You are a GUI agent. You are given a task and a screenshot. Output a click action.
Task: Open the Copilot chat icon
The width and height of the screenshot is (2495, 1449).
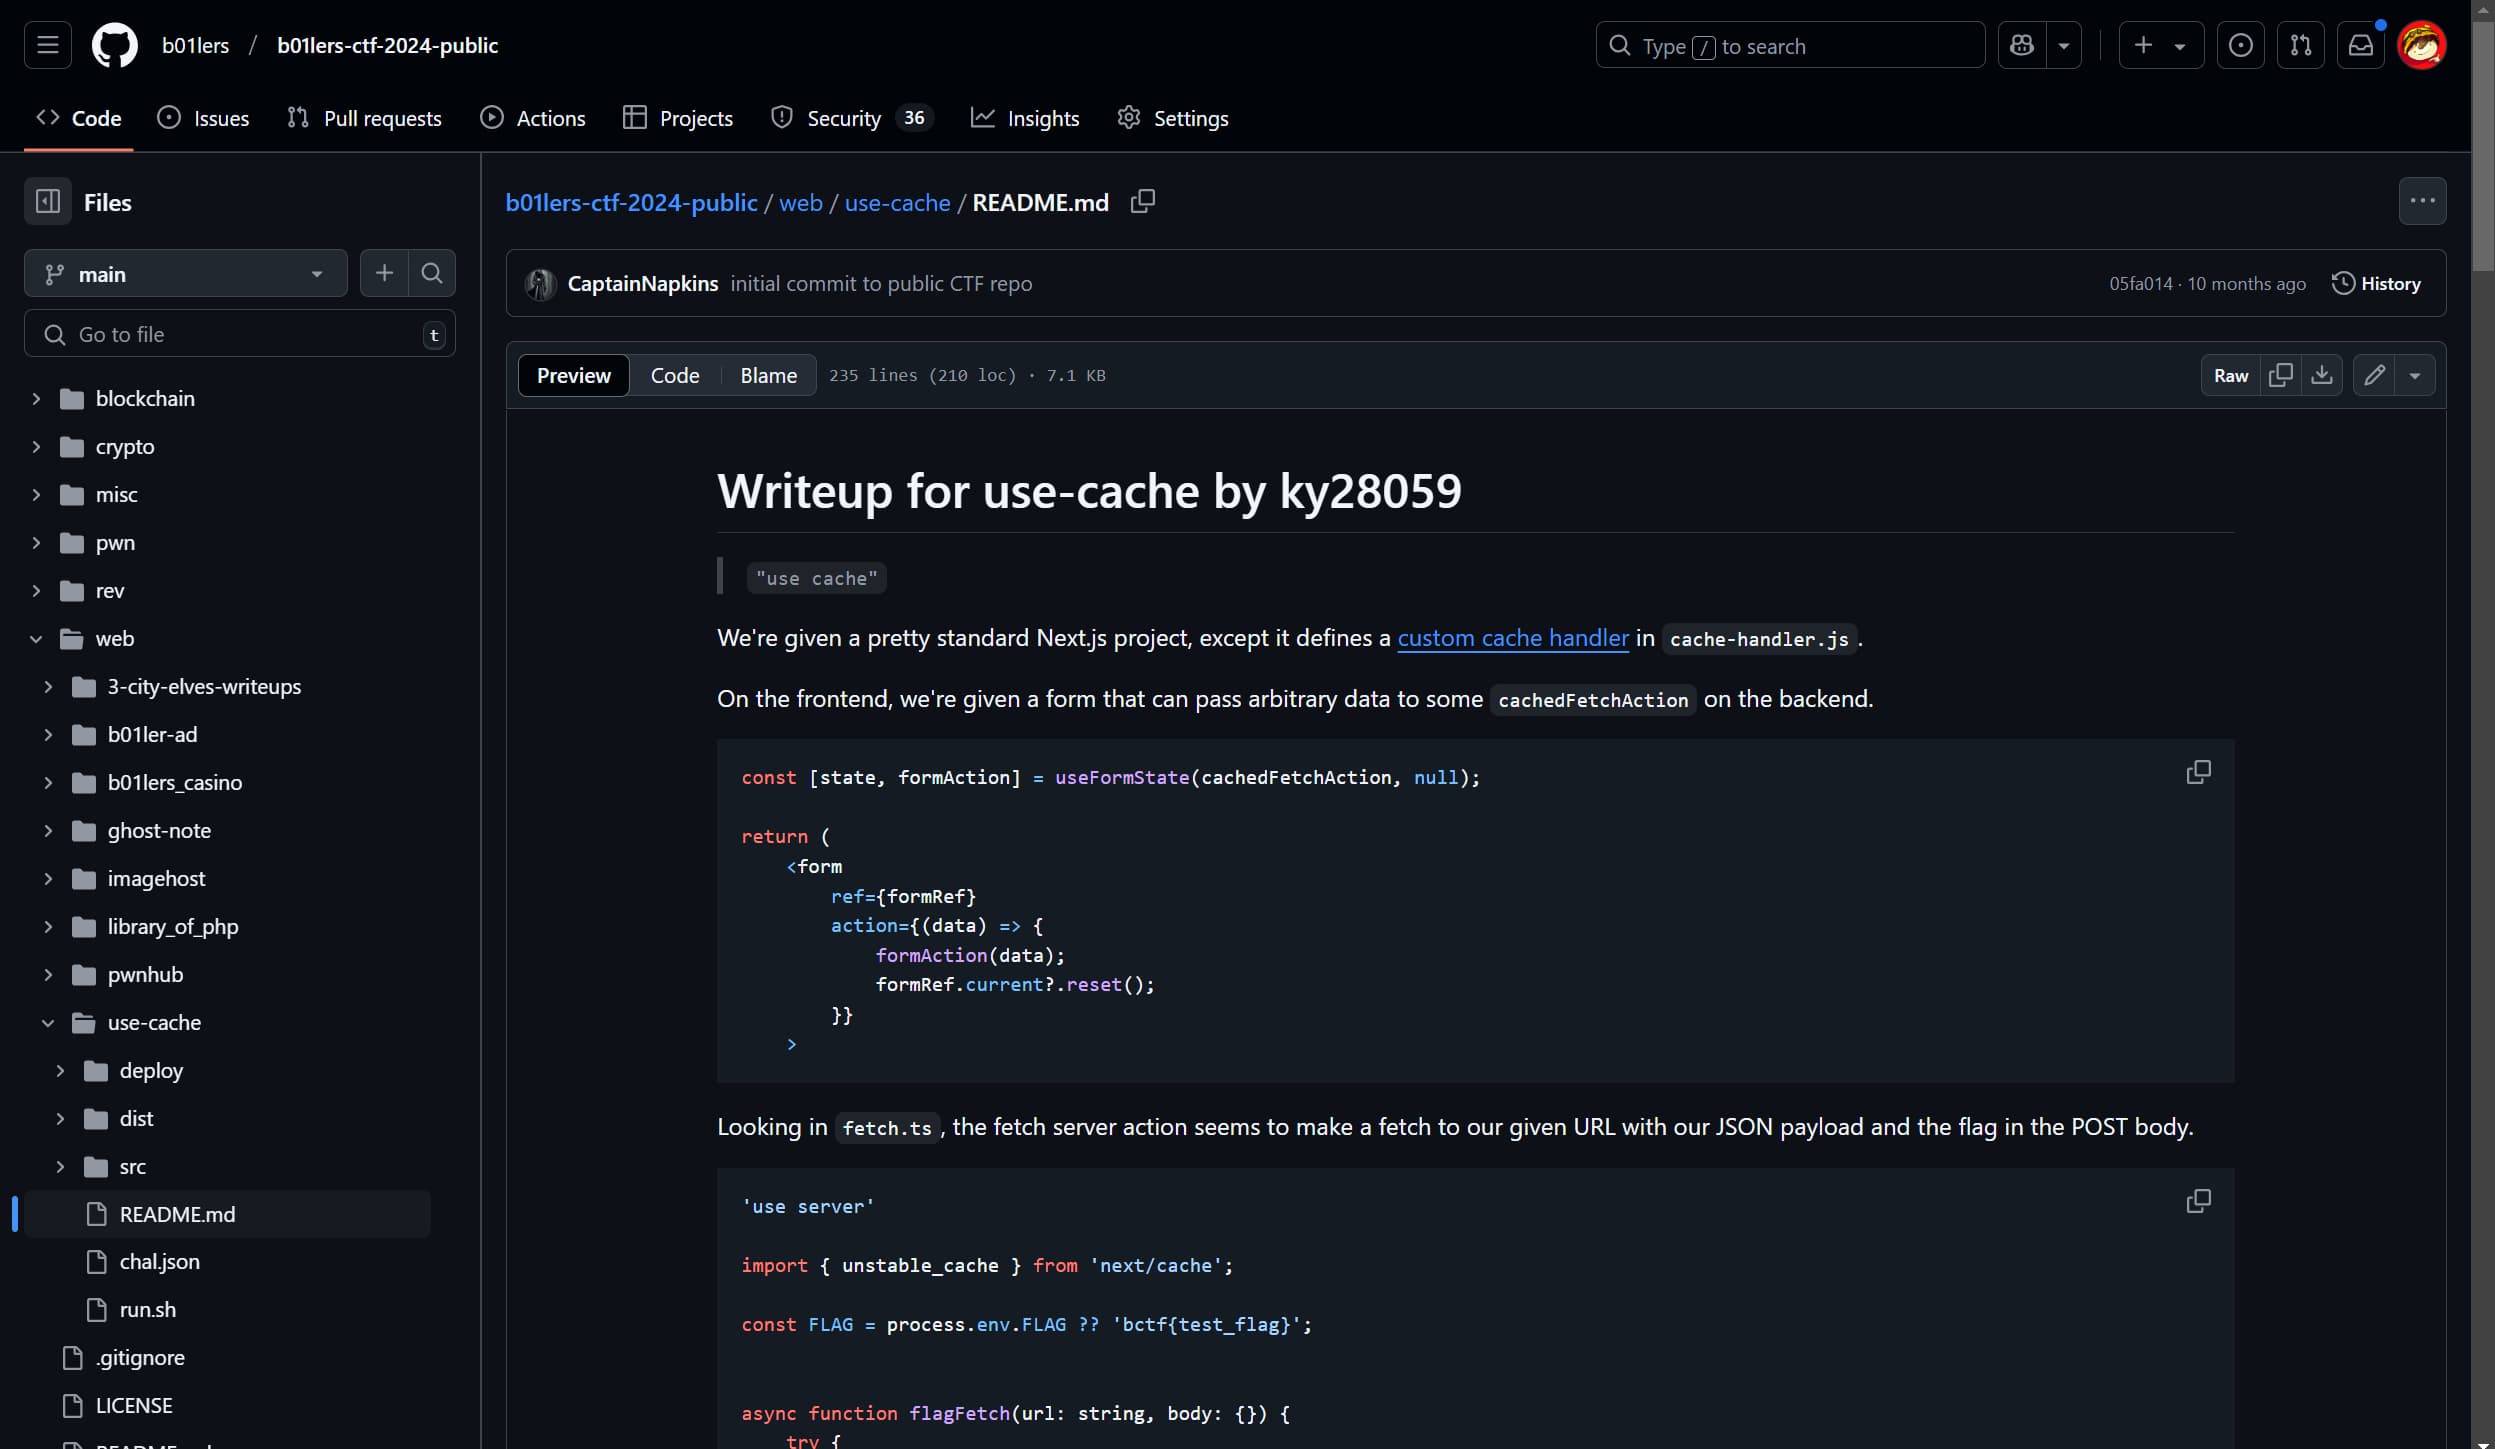tap(2022, 45)
